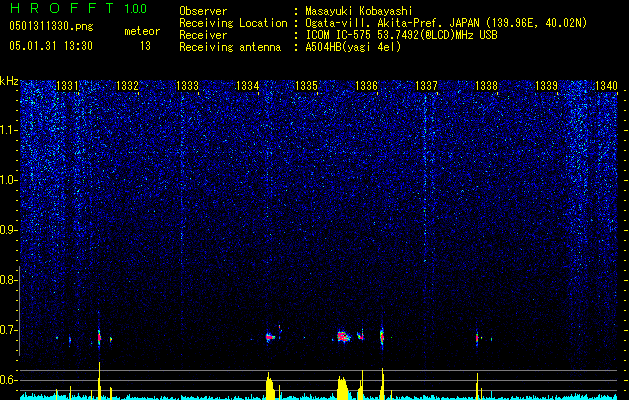Viewport: 629px width, 400px height.
Task: Click the 1338 time marker
Action: (486, 86)
